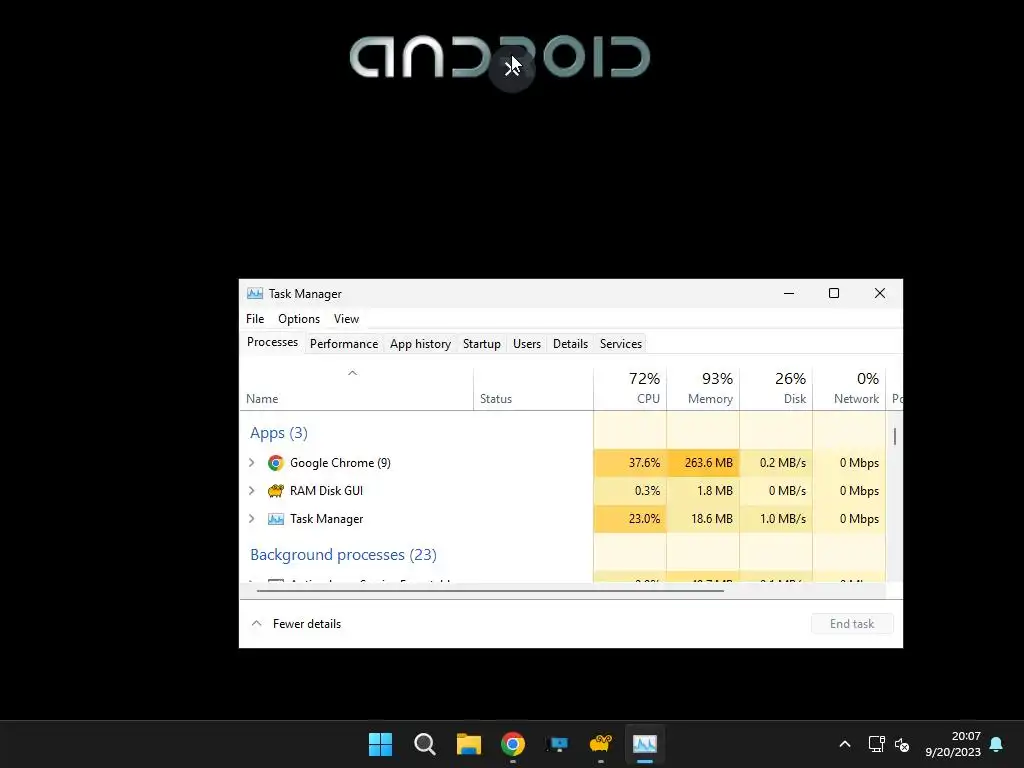
Task: Sort by the Memory column header
Action: point(703,388)
